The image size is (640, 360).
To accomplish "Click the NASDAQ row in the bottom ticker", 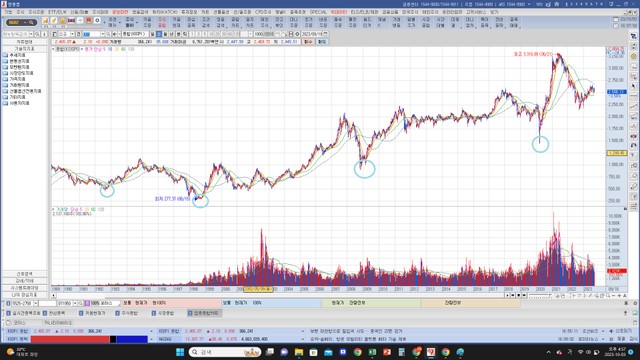I will [230, 339].
